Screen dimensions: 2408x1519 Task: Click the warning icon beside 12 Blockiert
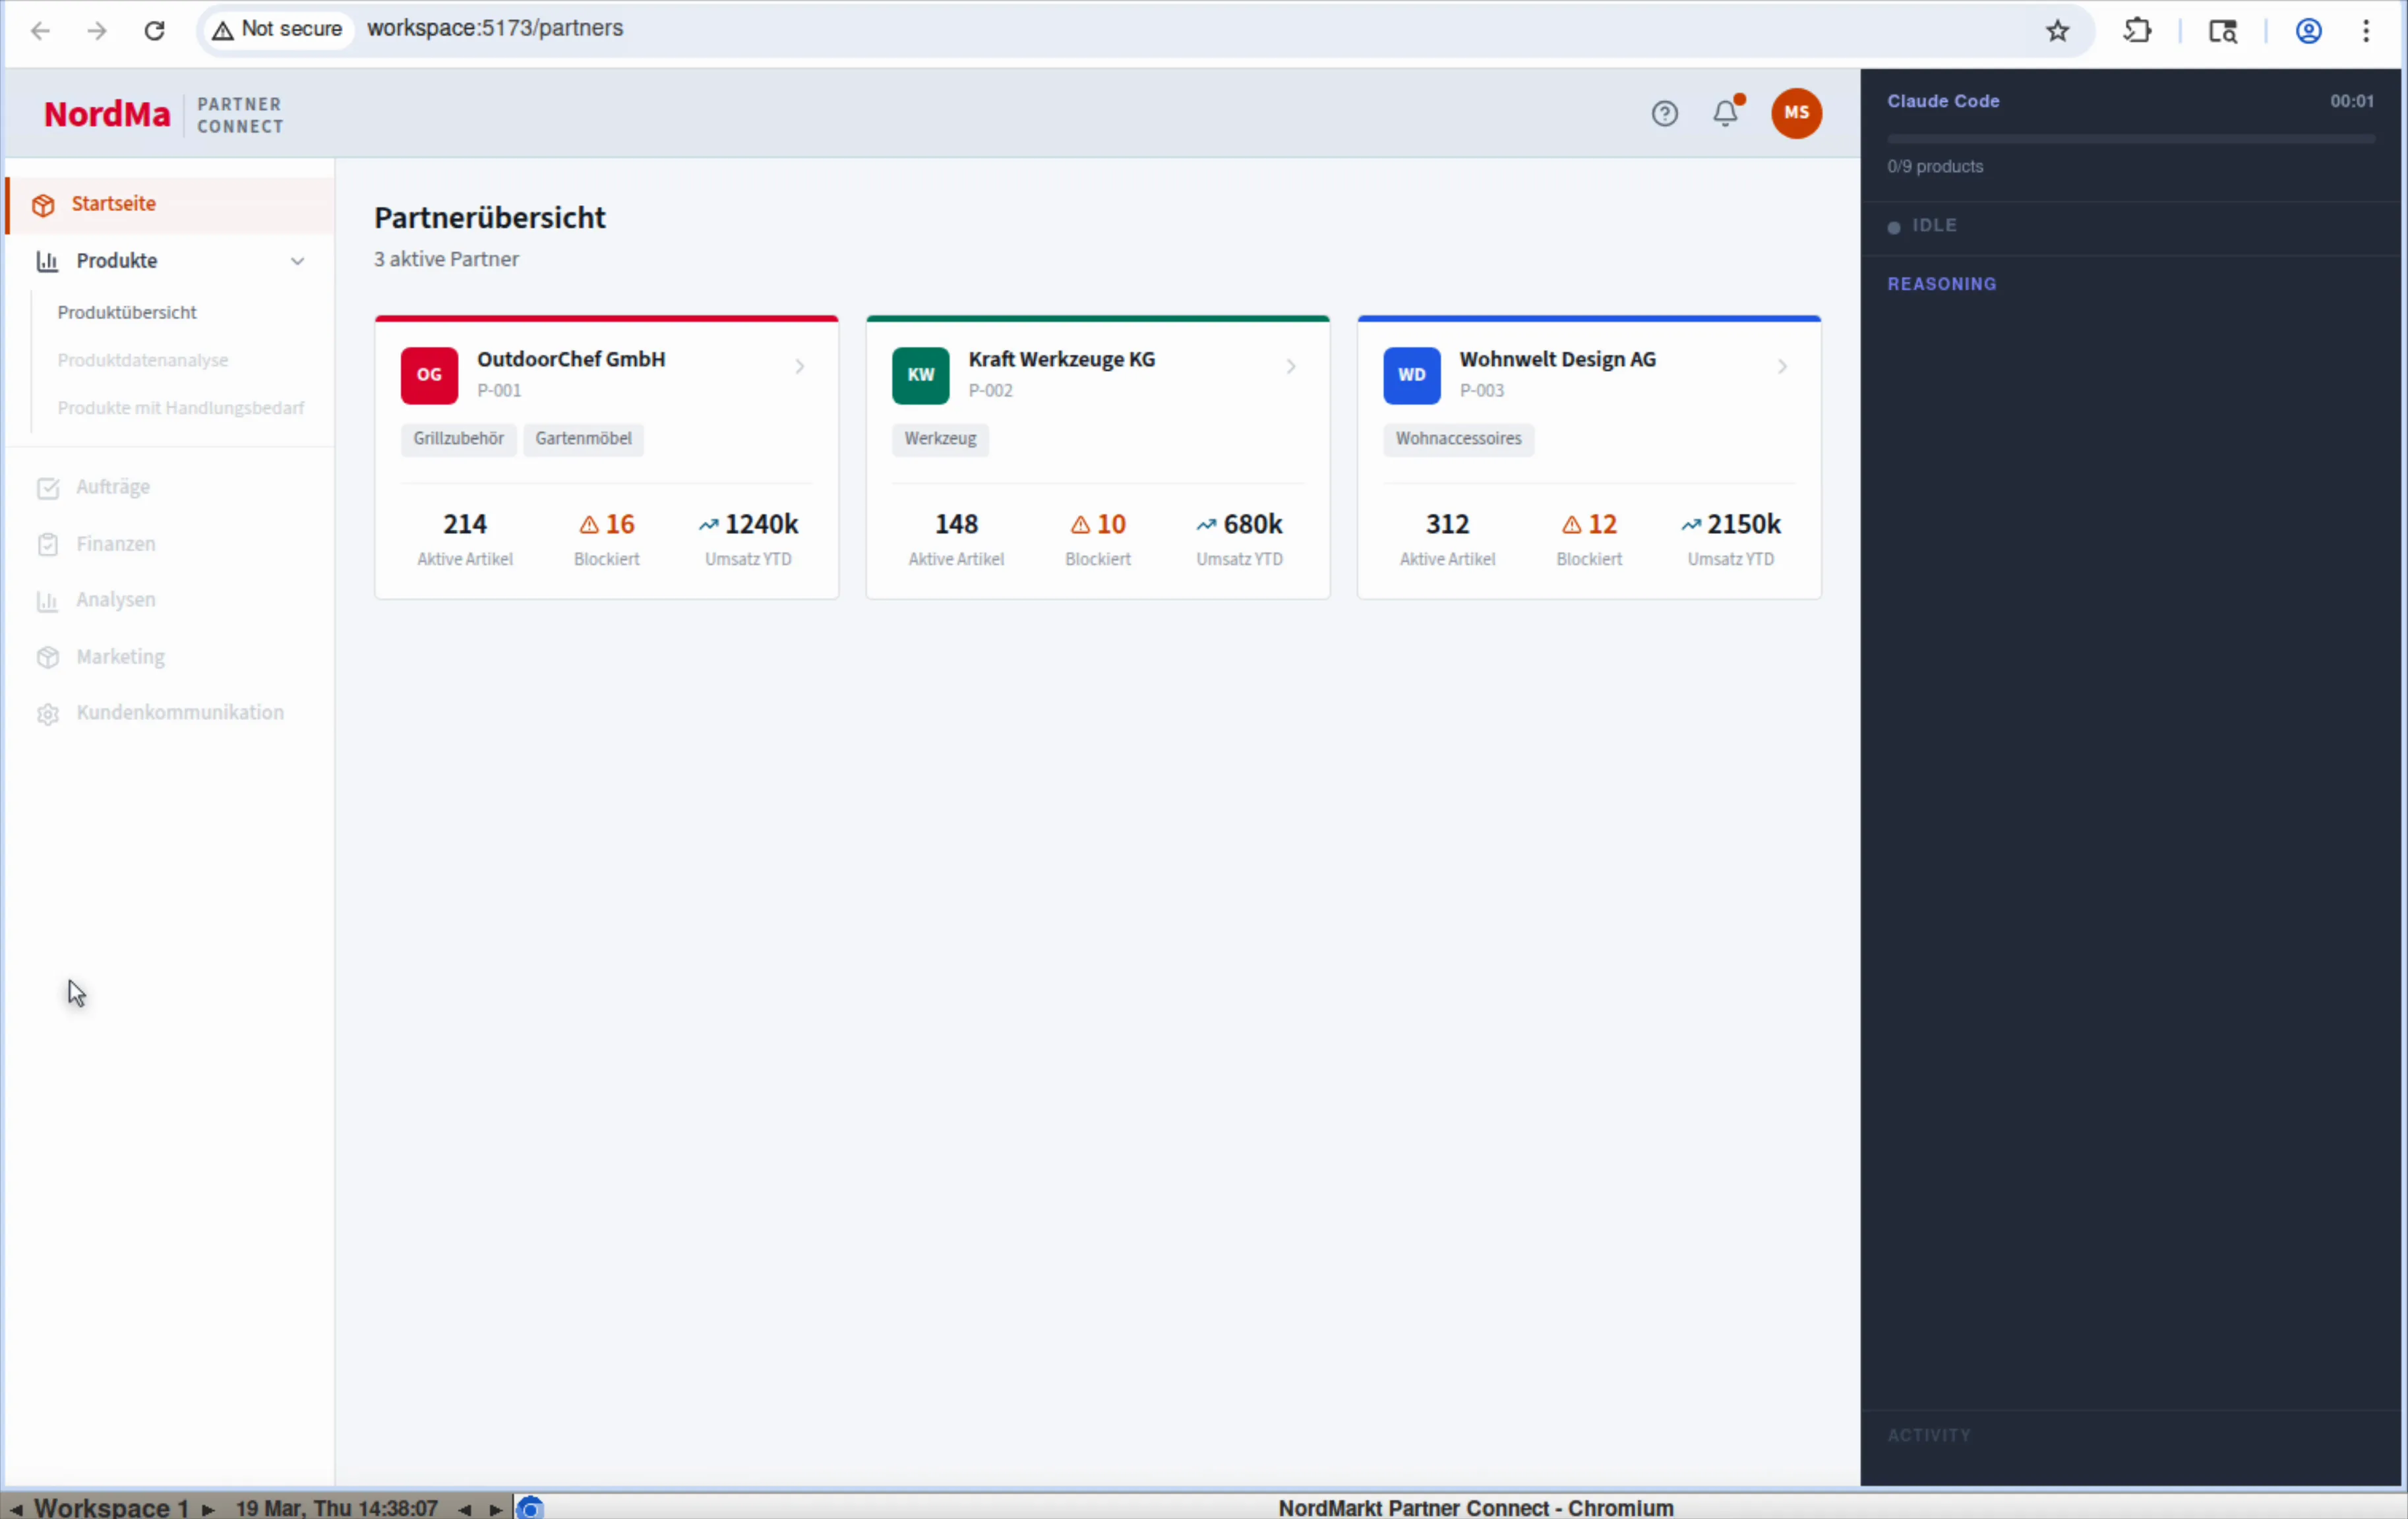[1571, 524]
